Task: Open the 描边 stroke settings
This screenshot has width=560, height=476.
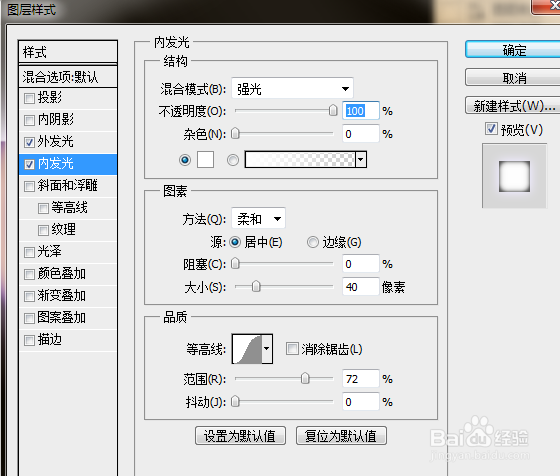Action: (49, 340)
